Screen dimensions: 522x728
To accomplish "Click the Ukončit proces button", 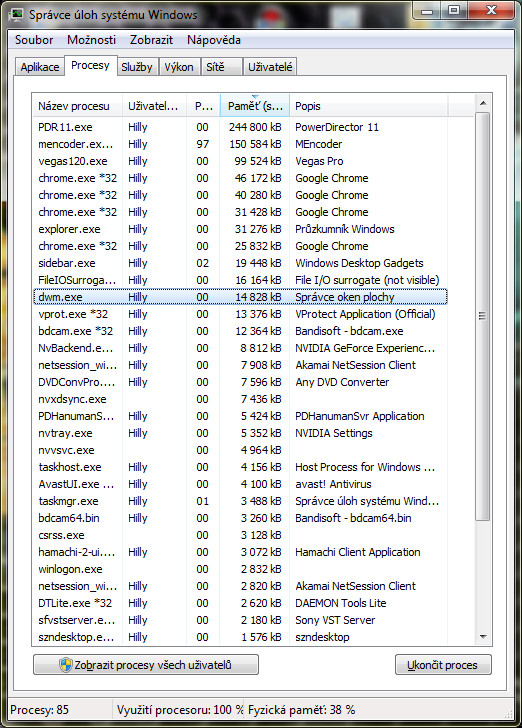I will point(443,665).
